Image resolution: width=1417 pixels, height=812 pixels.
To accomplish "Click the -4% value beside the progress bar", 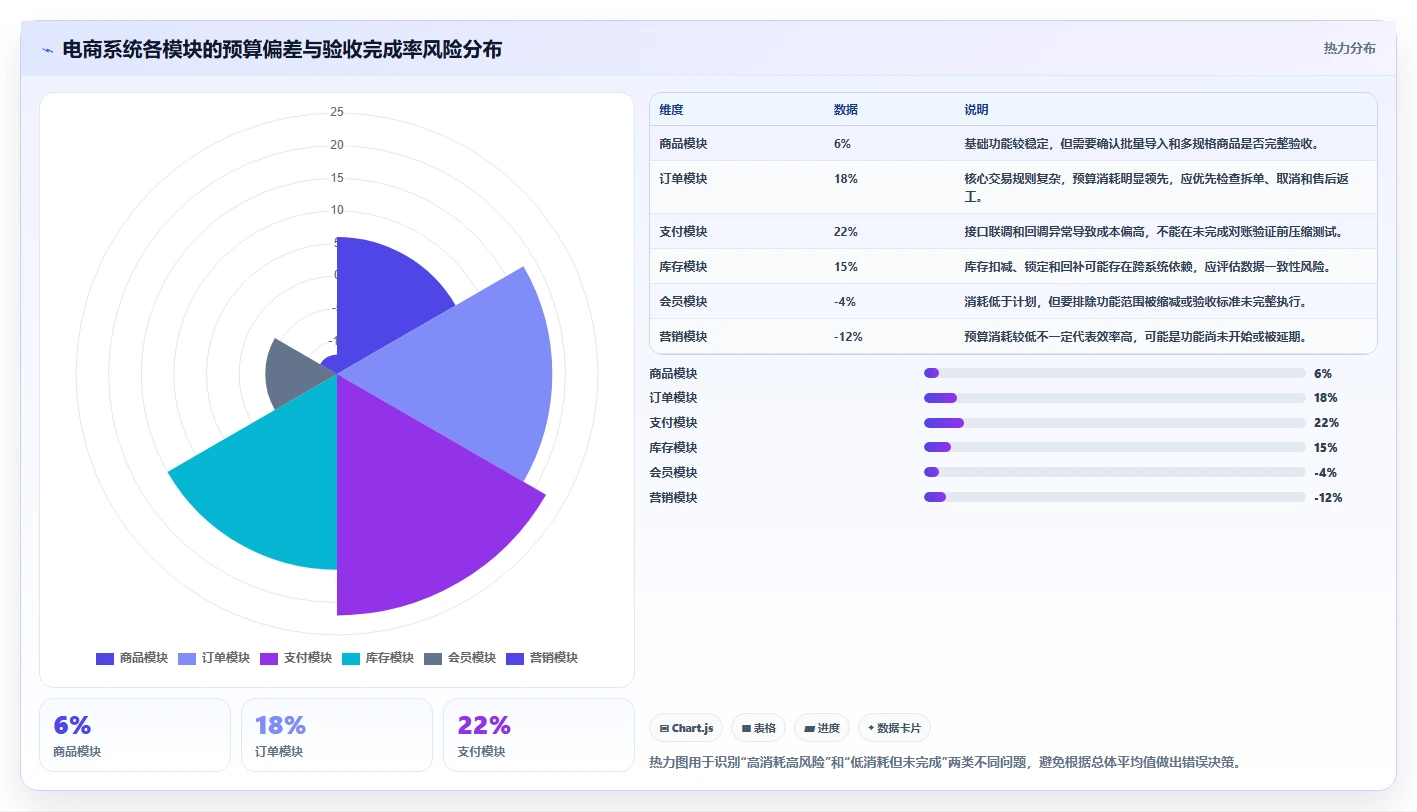I will [1325, 472].
